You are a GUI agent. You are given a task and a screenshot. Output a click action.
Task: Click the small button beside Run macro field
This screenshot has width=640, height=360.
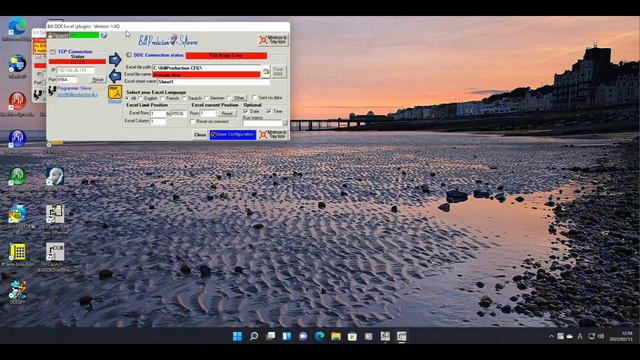tap(285, 123)
